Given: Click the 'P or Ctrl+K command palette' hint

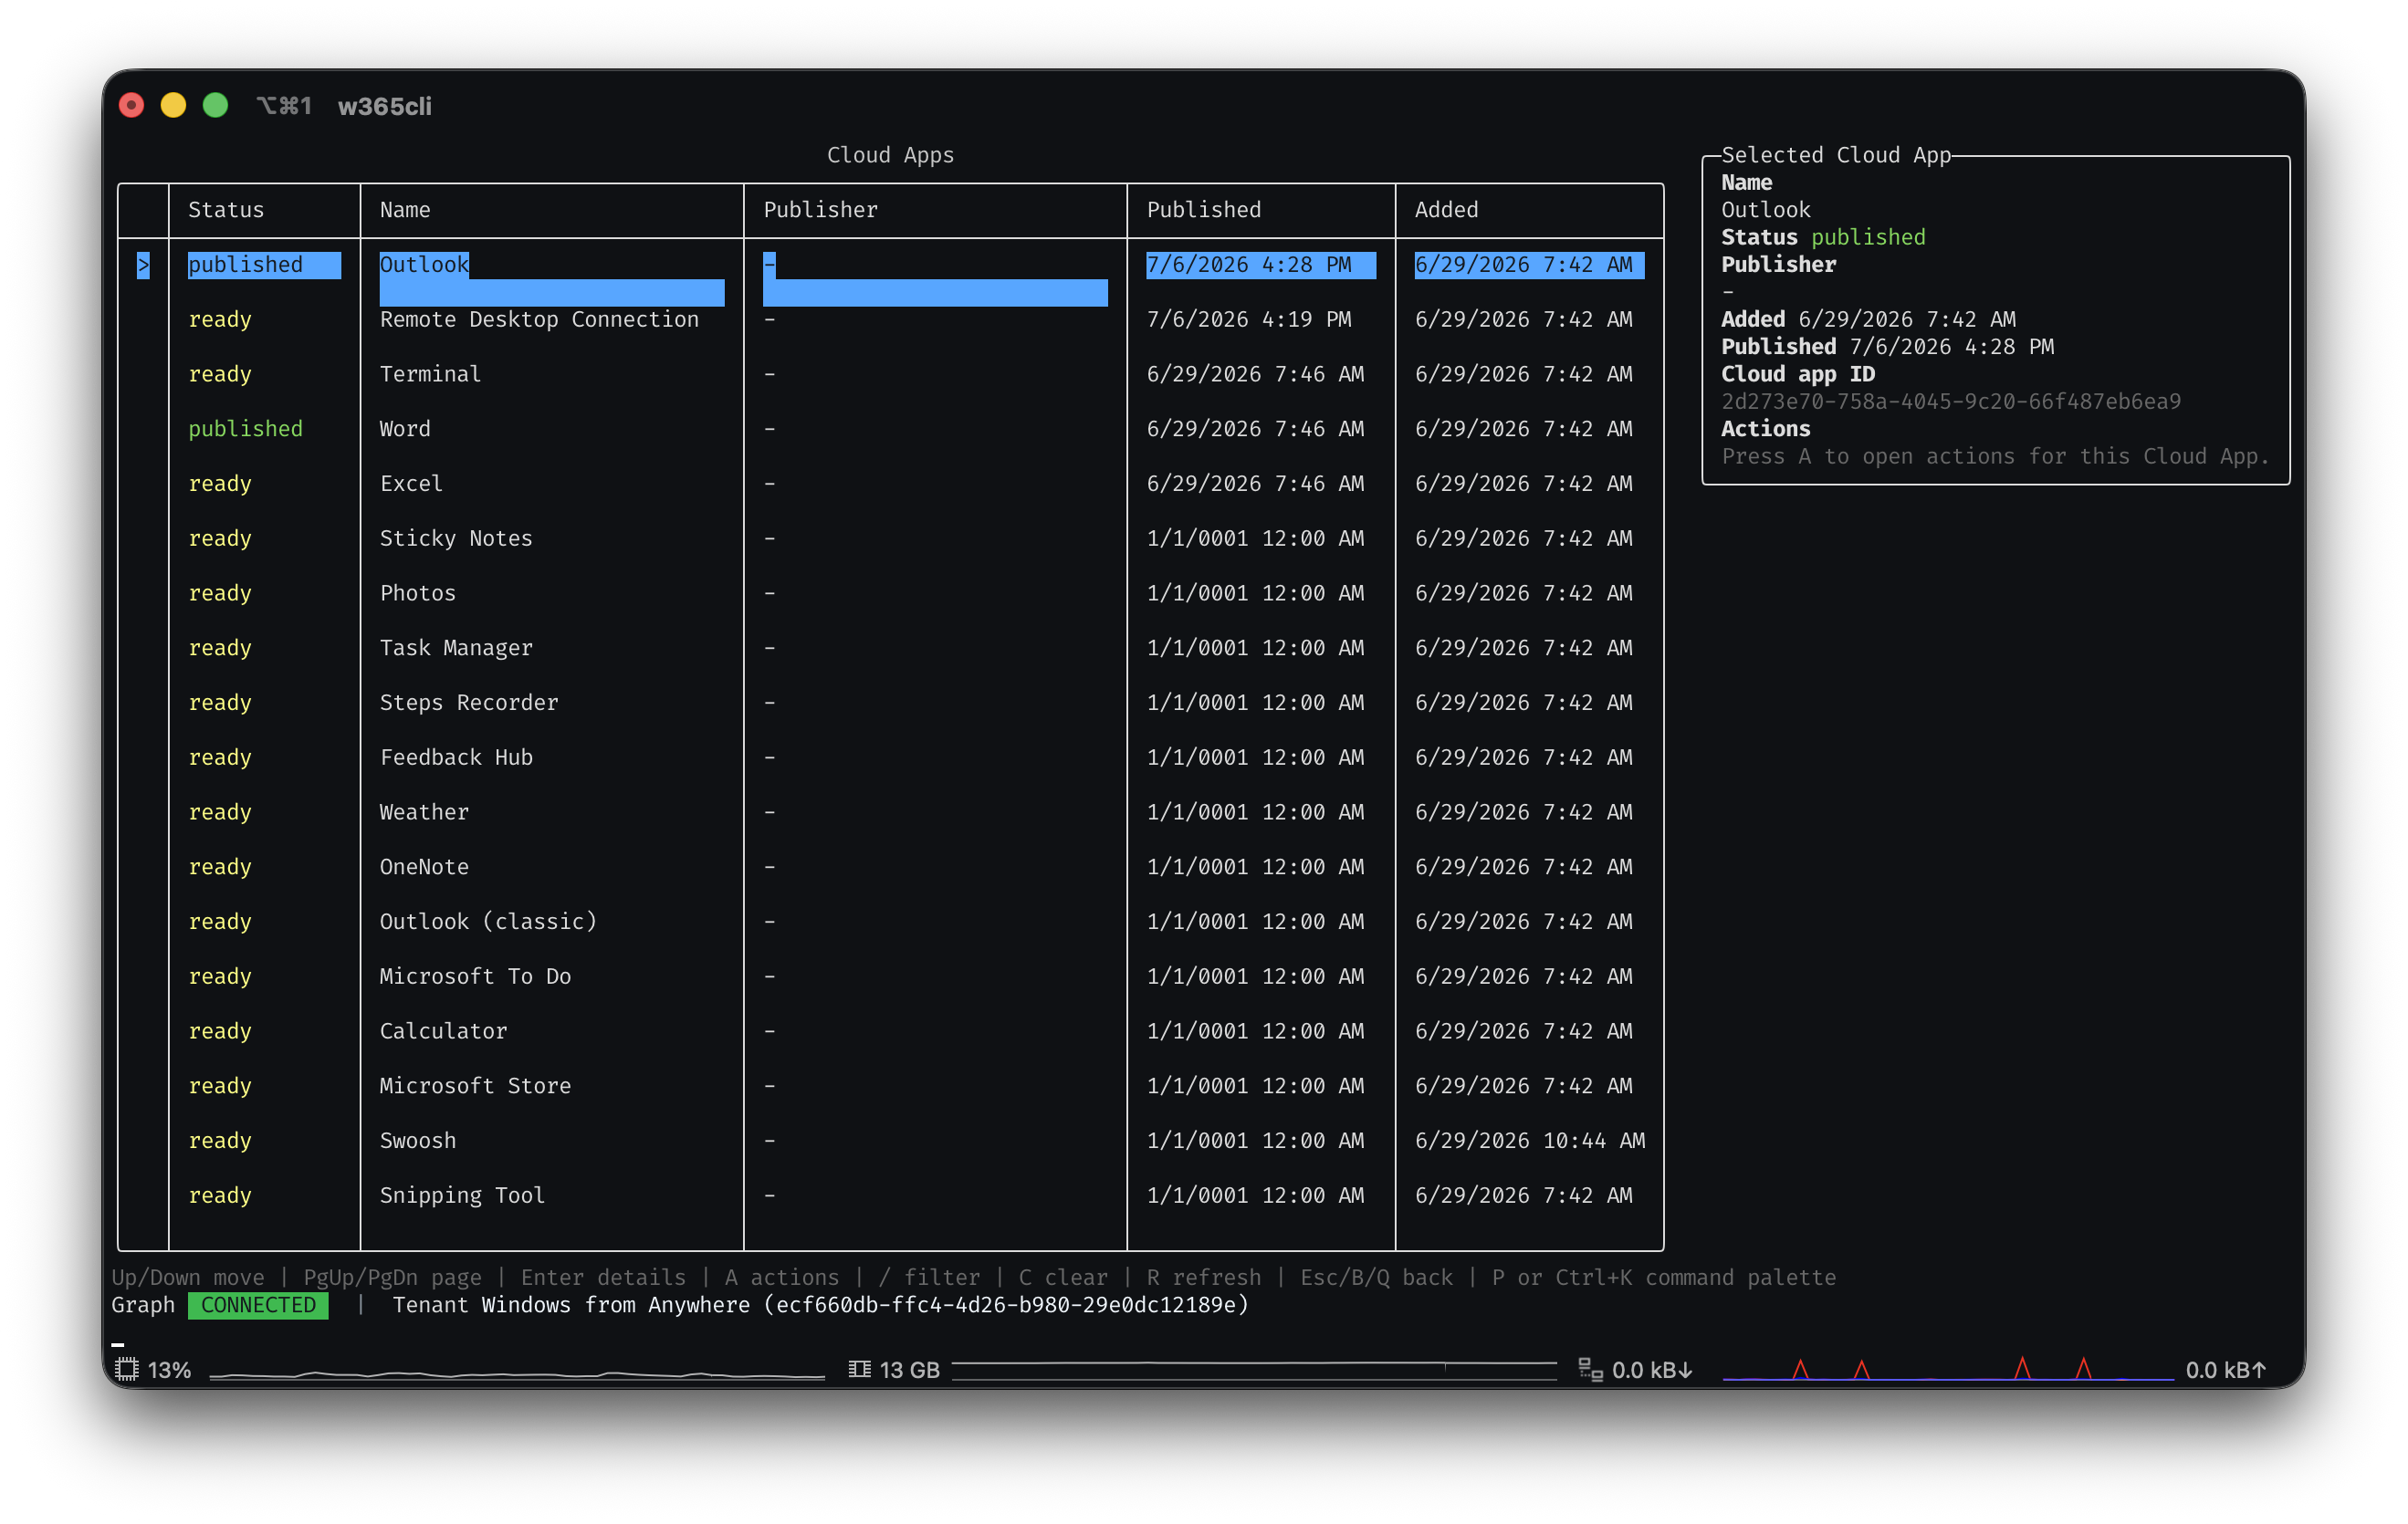Looking at the screenshot, I should click(1663, 1278).
